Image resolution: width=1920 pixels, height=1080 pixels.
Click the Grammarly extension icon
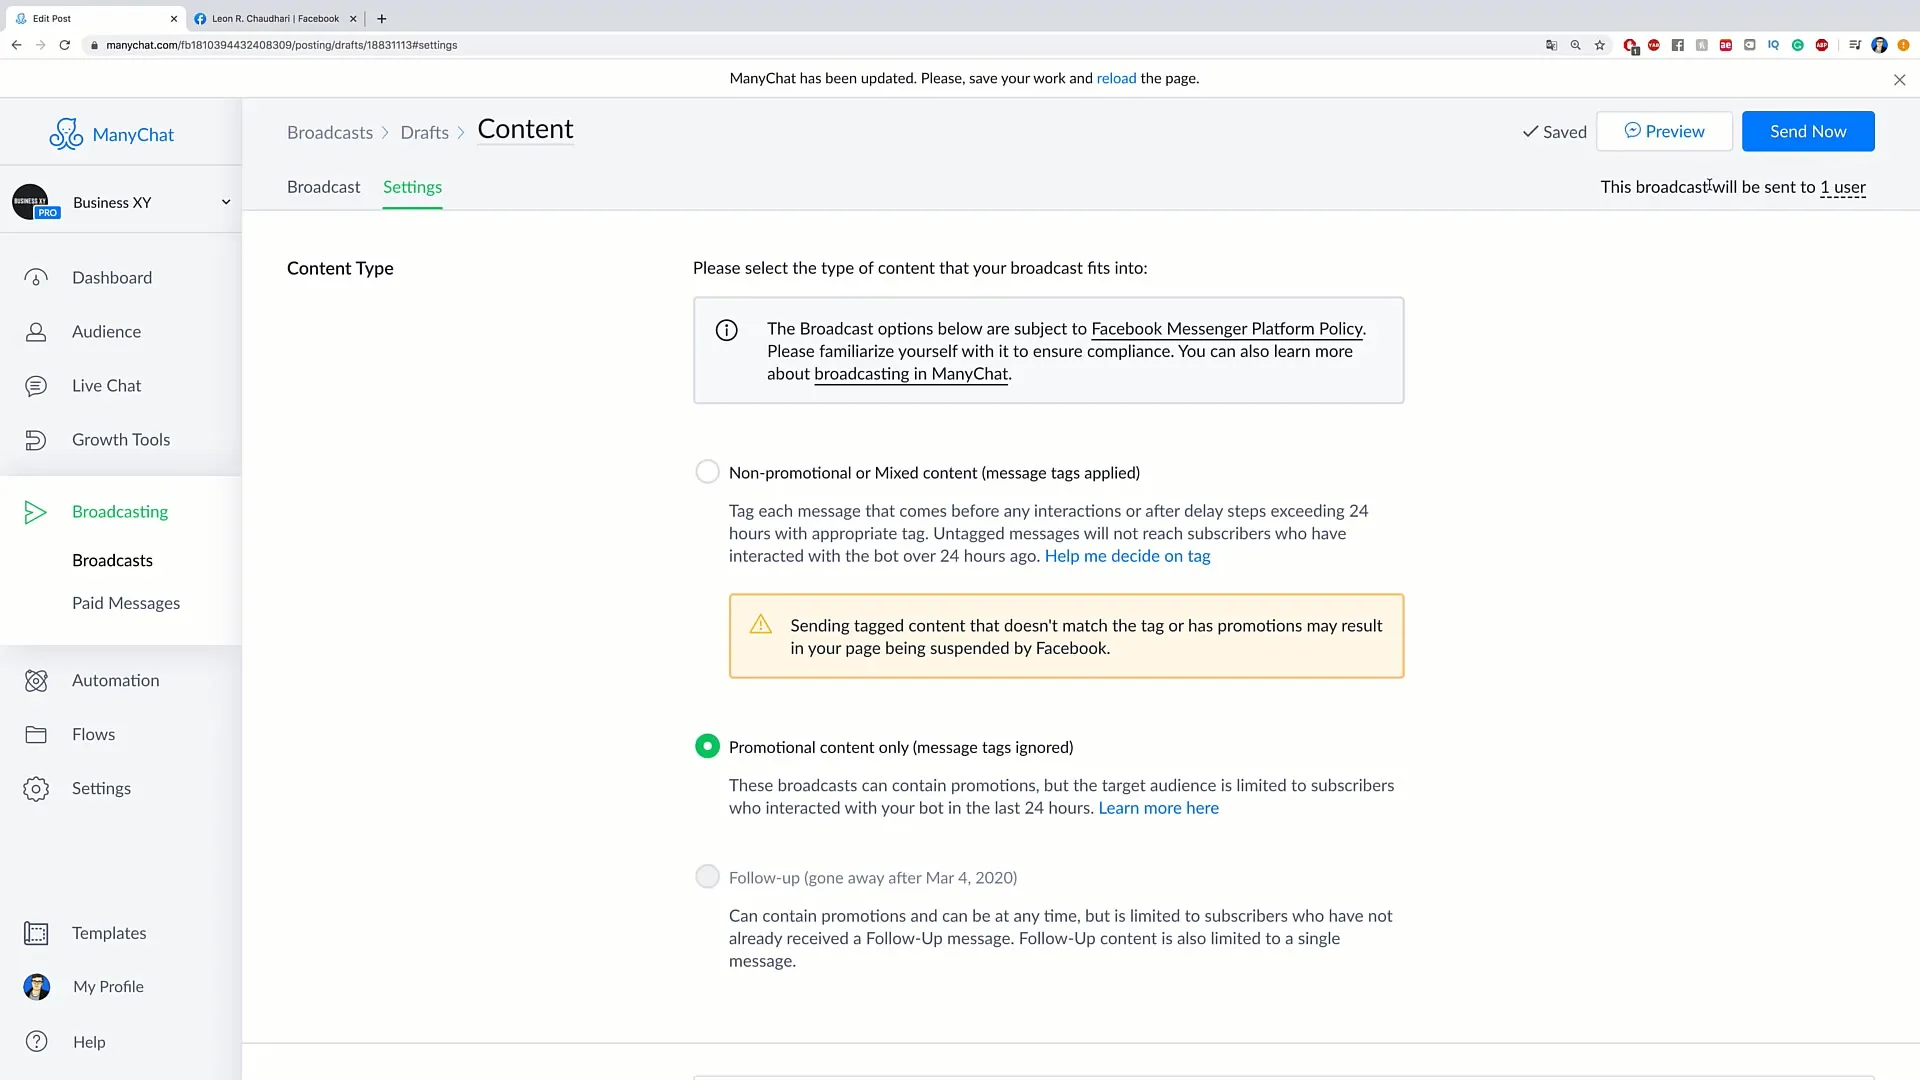point(1798,45)
